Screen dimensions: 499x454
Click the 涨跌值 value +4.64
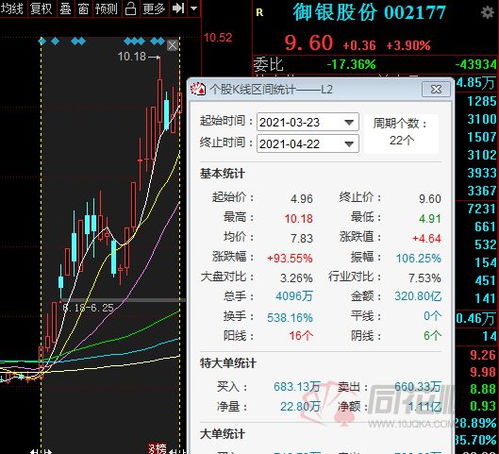[427, 239]
